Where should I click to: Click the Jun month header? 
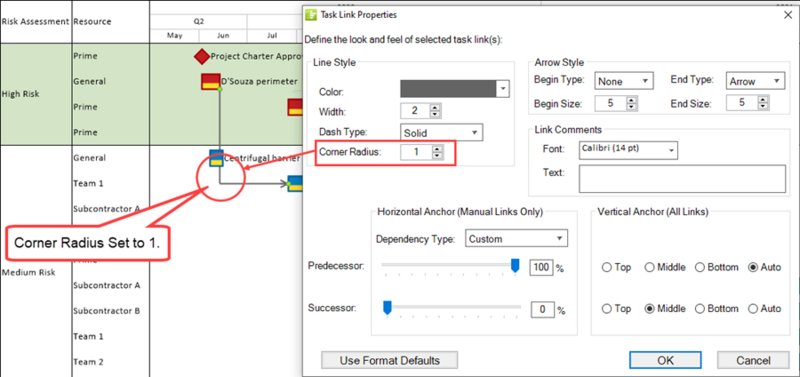[x=223, y=36]
